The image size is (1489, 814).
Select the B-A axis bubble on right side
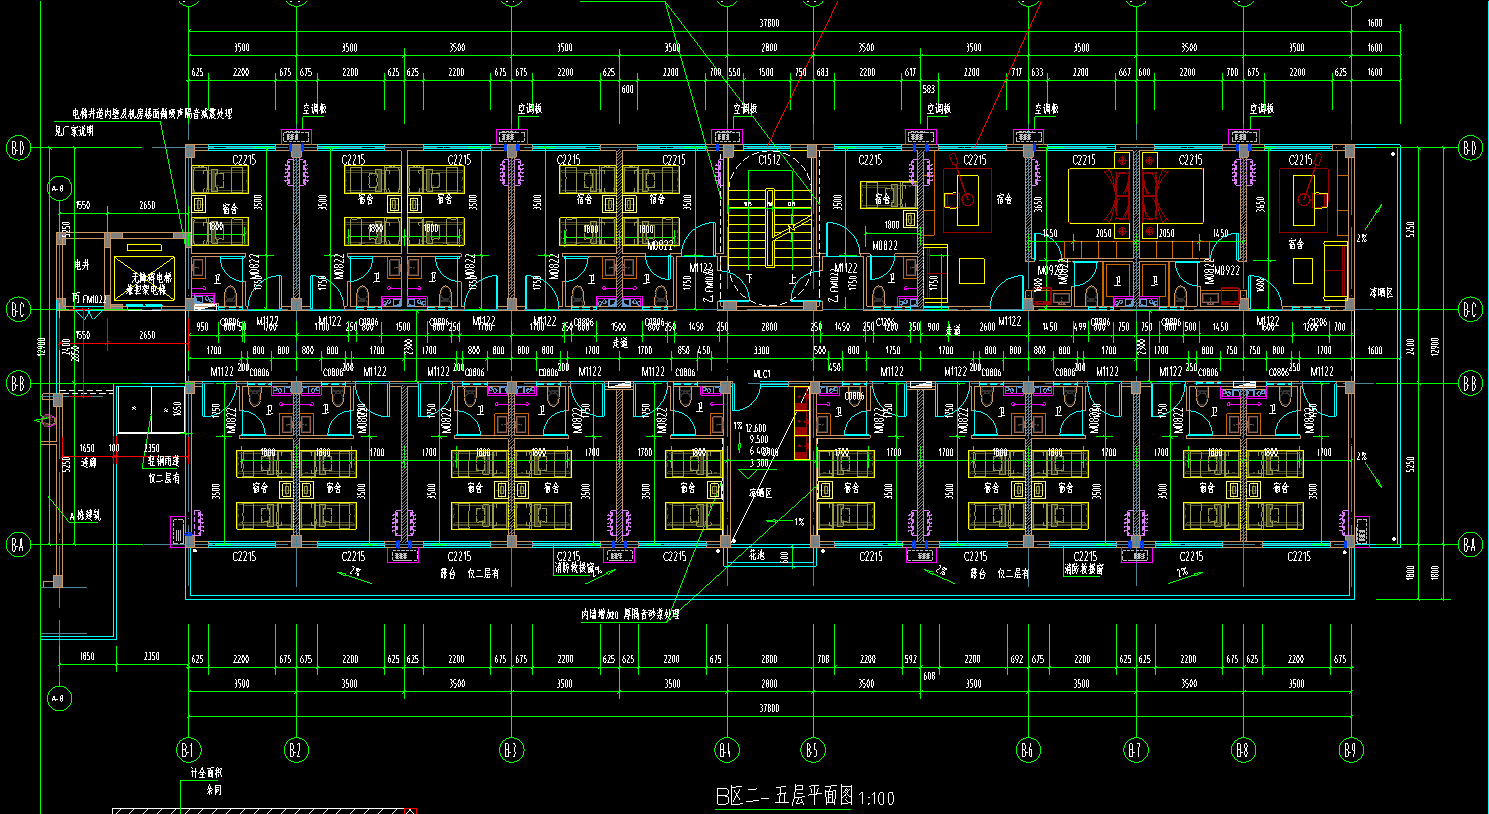tap(1469, 545)
